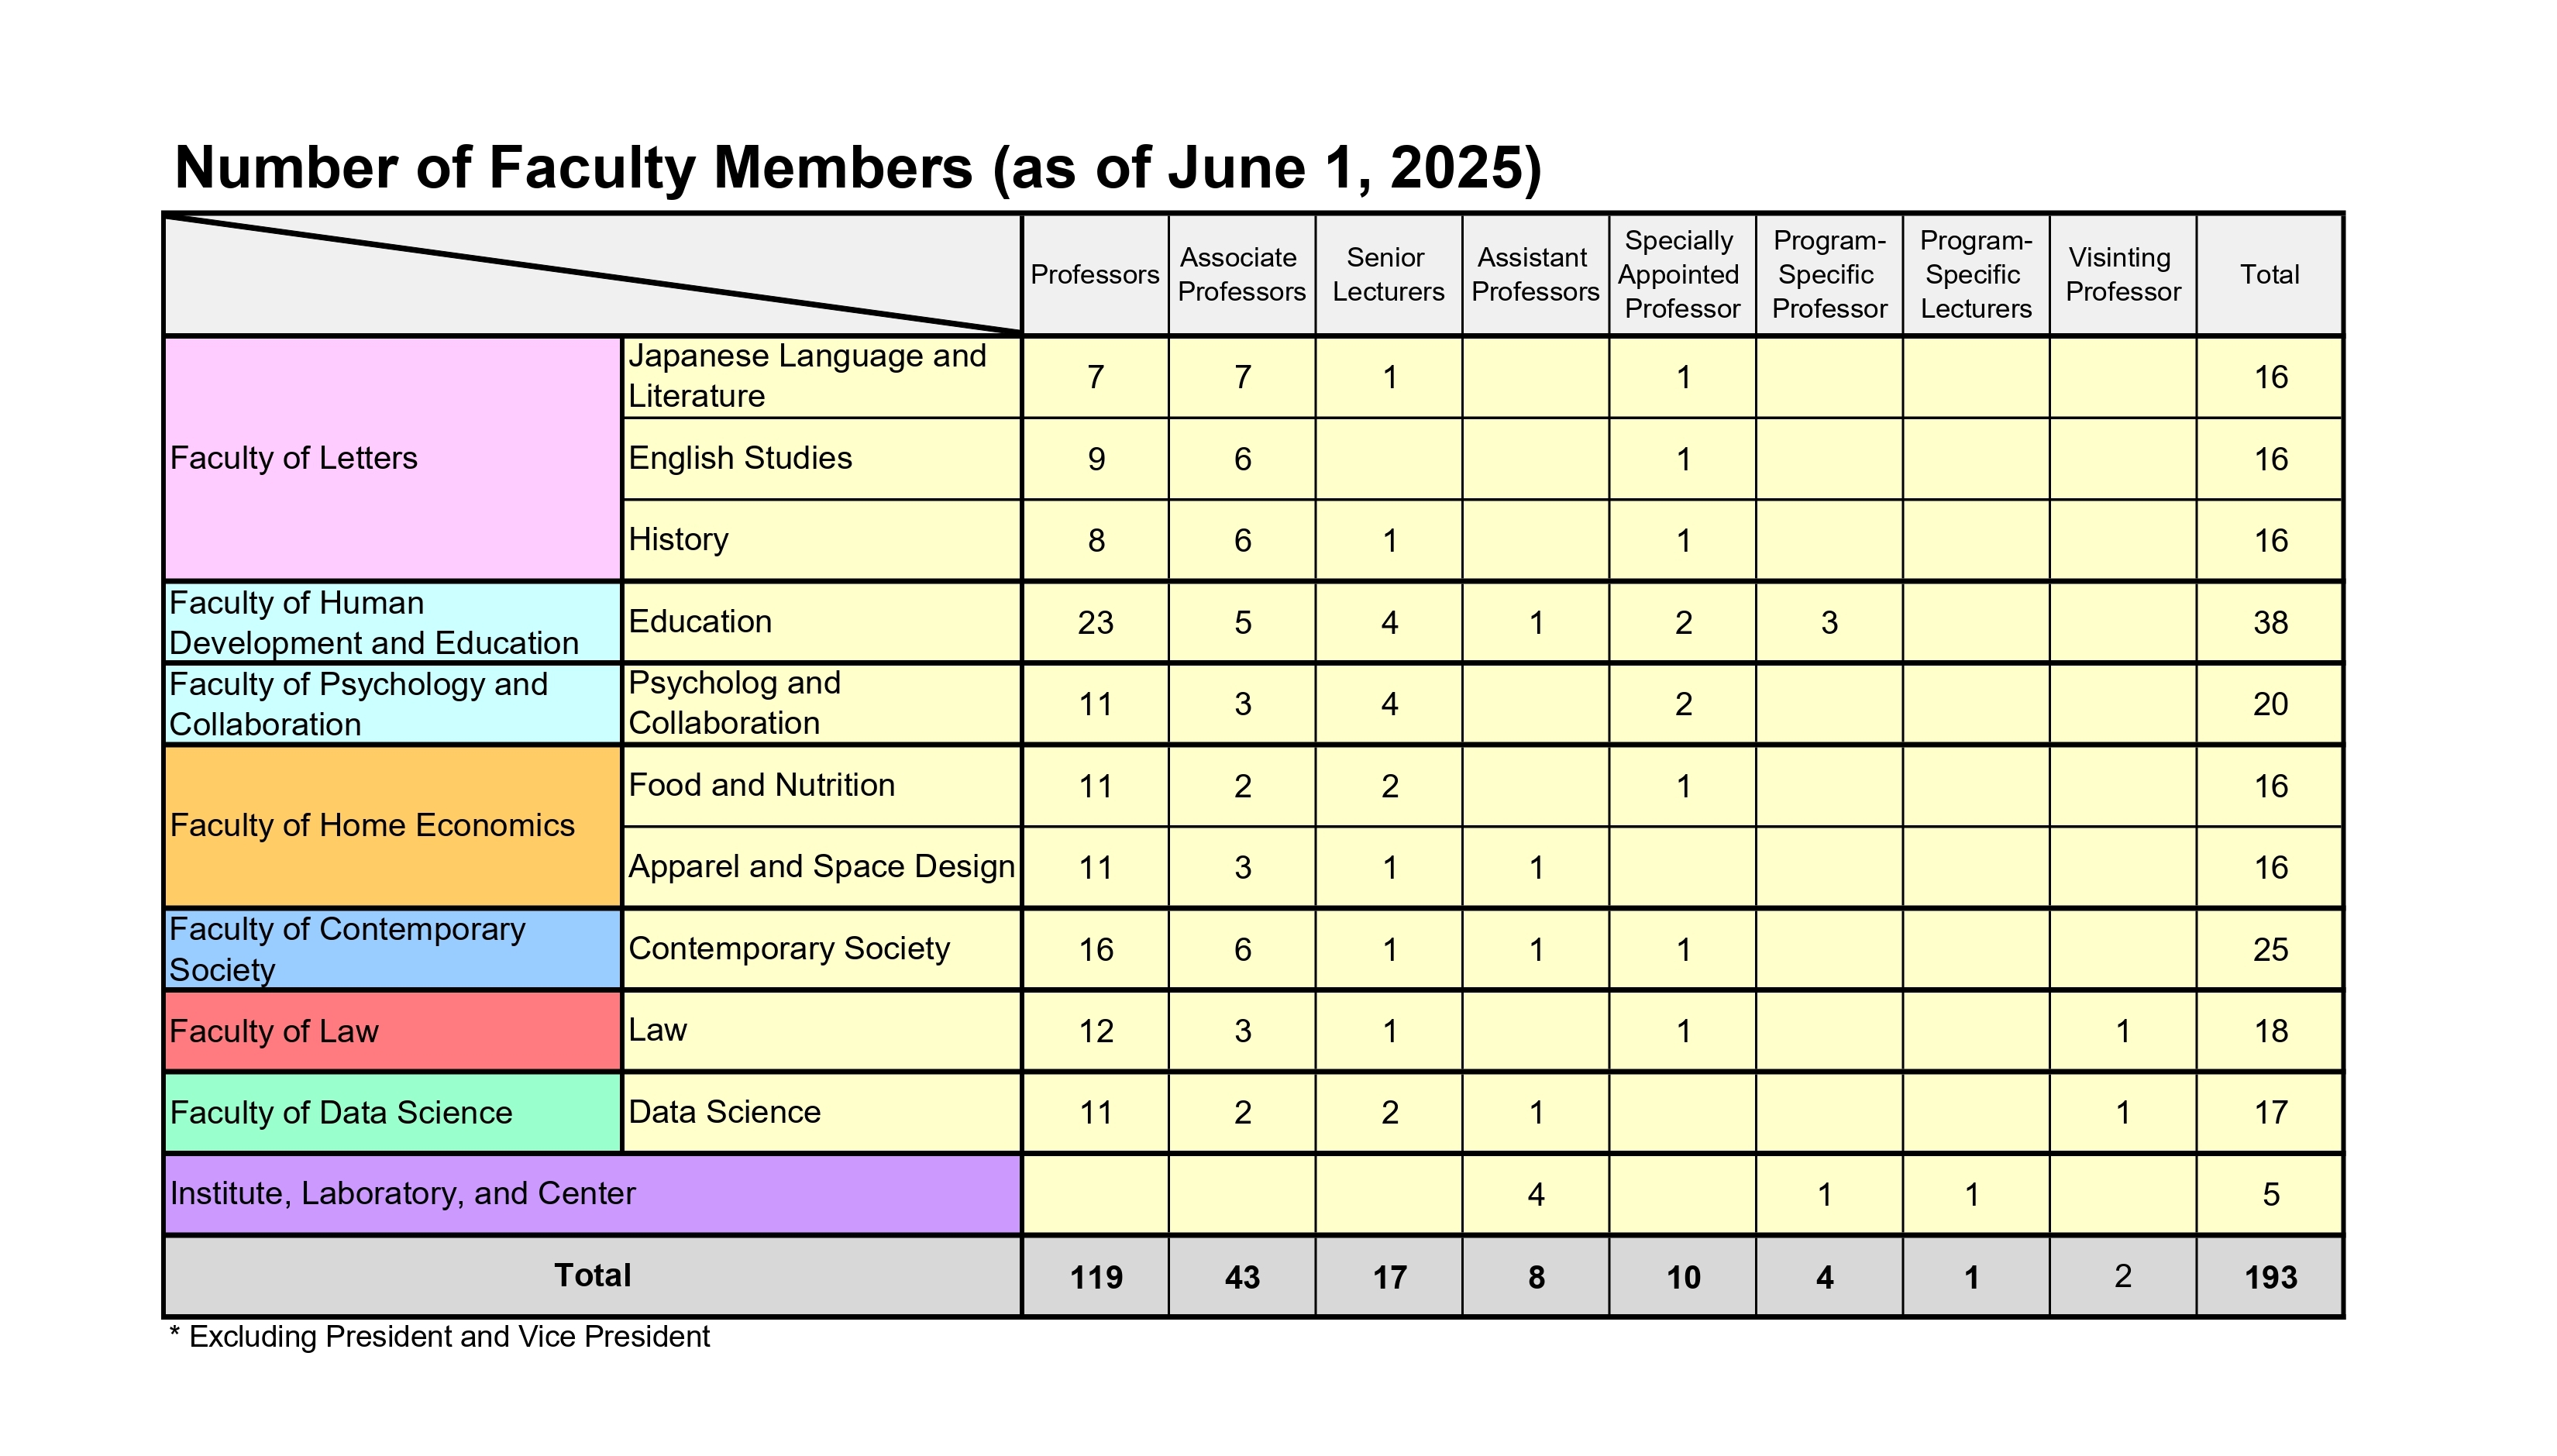Click the 'Apparel and Space Design' label
The width and height of the screenshot is (2557, 1456).
click(x=820, y=867)
